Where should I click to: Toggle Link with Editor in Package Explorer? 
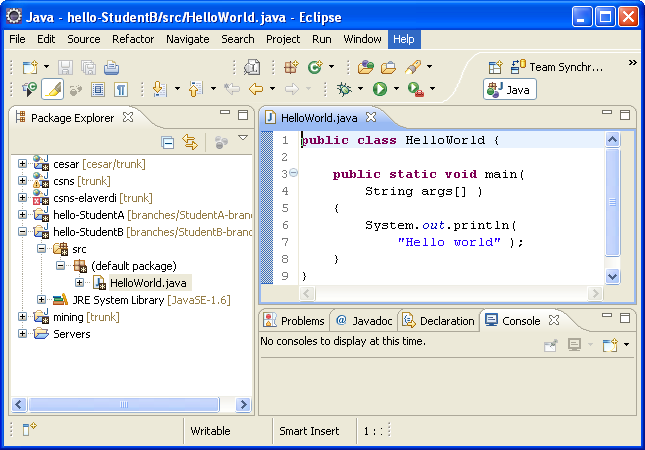click(190, 143)
